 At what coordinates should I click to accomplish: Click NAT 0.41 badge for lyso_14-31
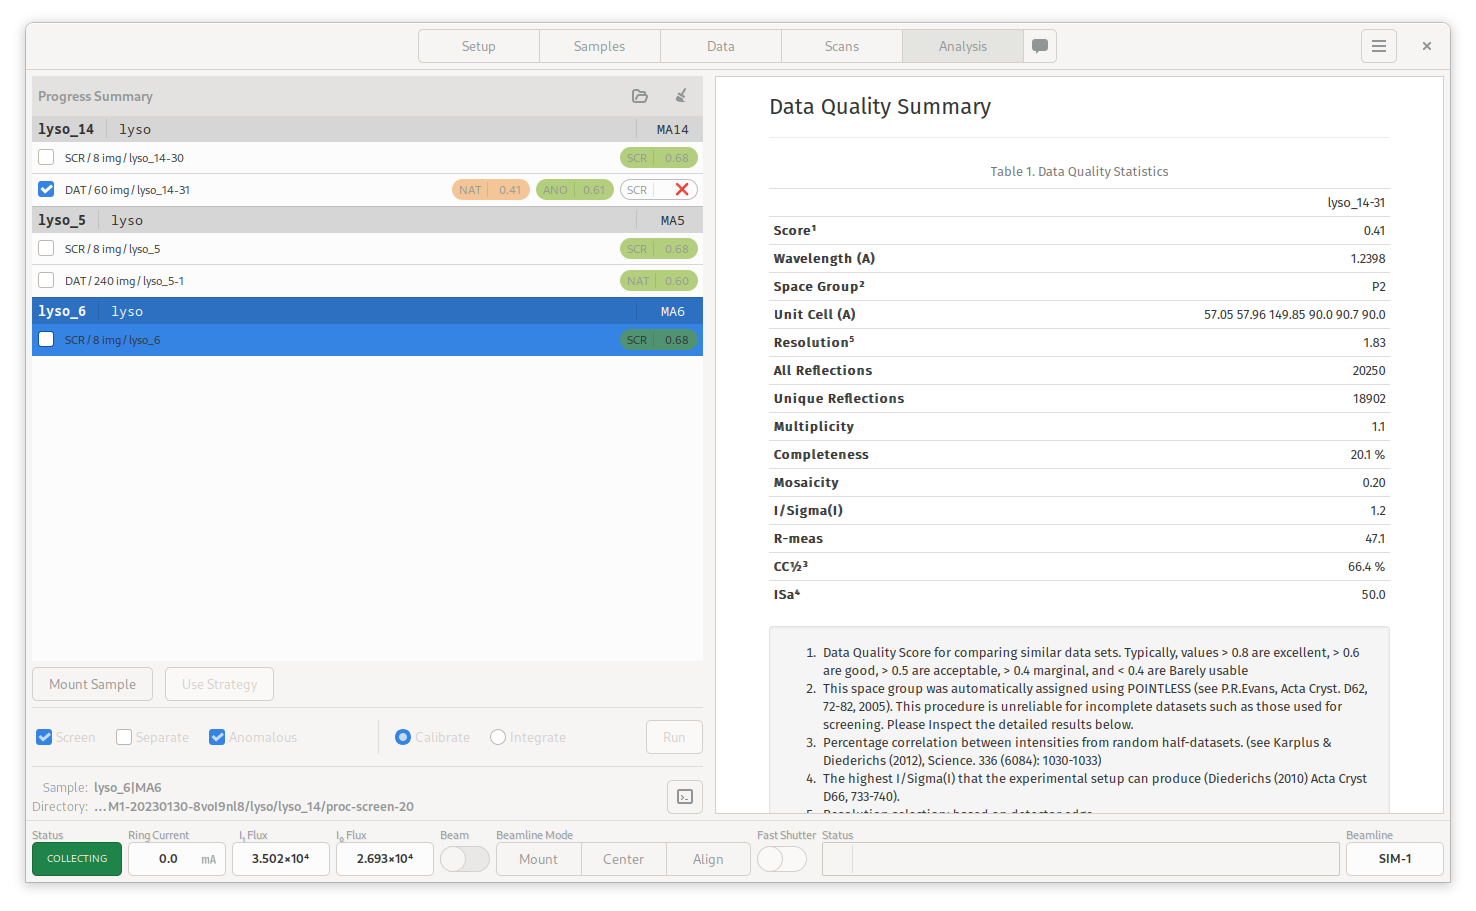point(490,190)
